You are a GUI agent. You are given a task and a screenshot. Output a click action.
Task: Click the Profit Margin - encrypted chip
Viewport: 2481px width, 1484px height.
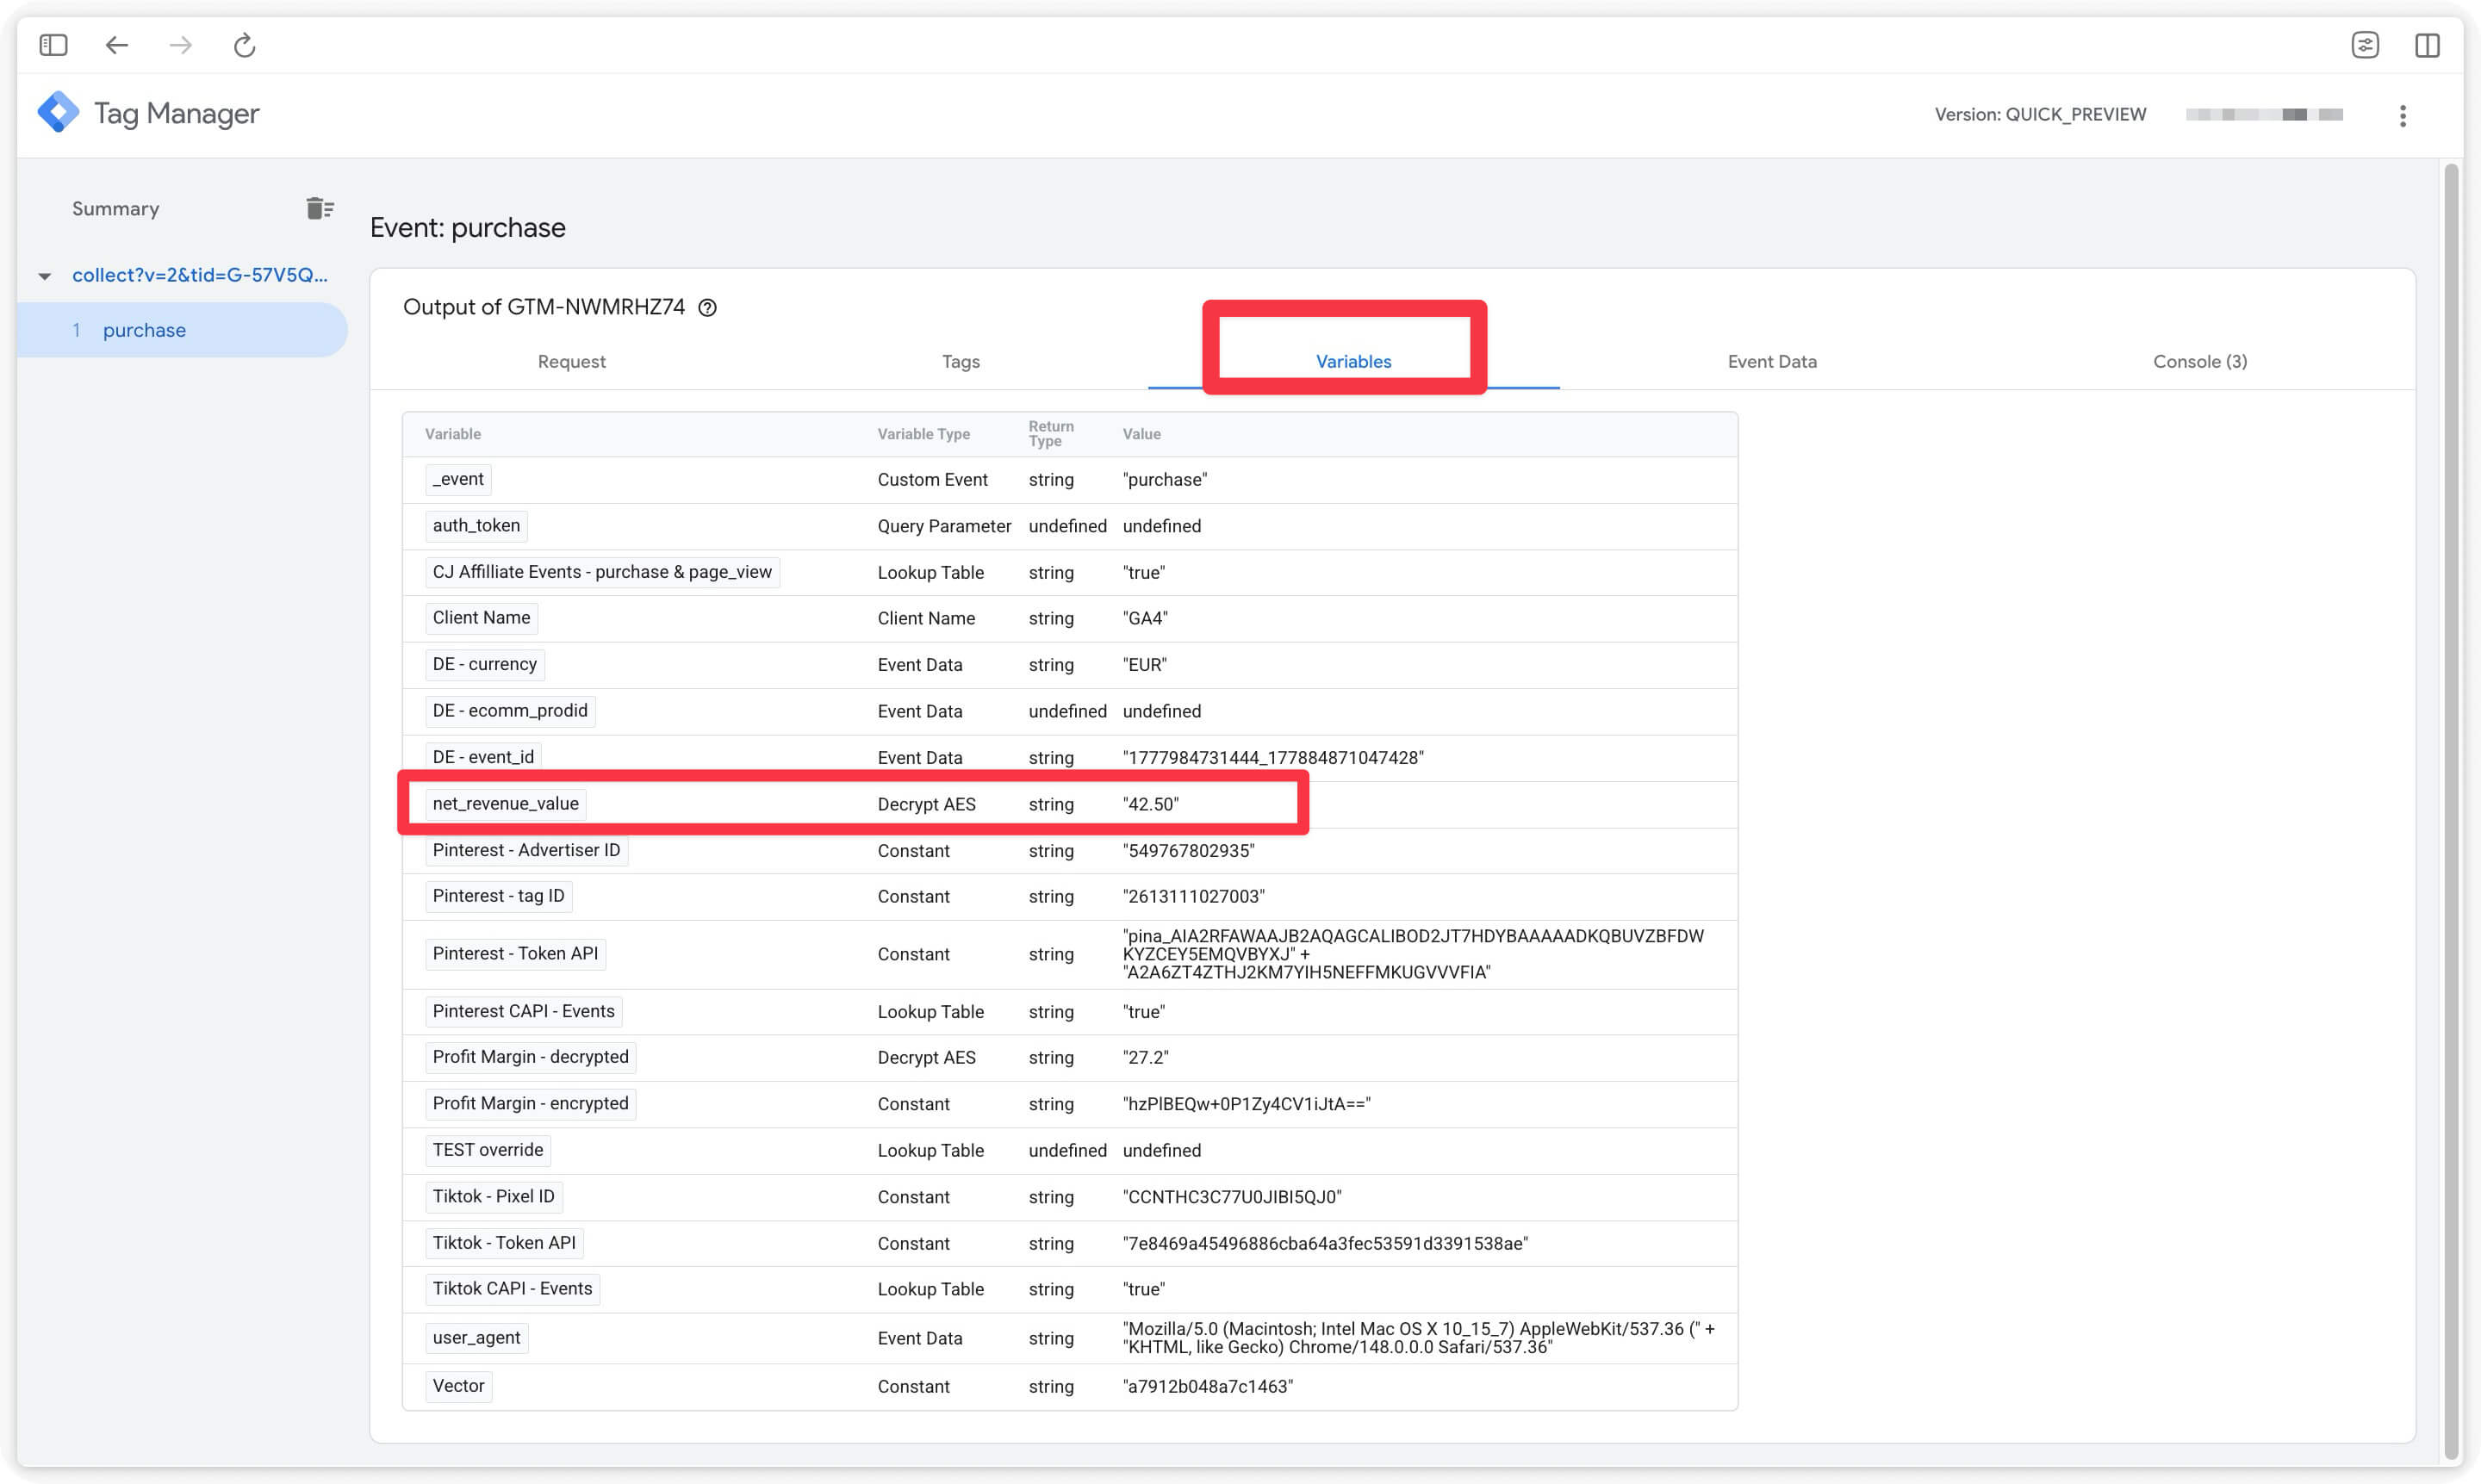click(530, 1104)
